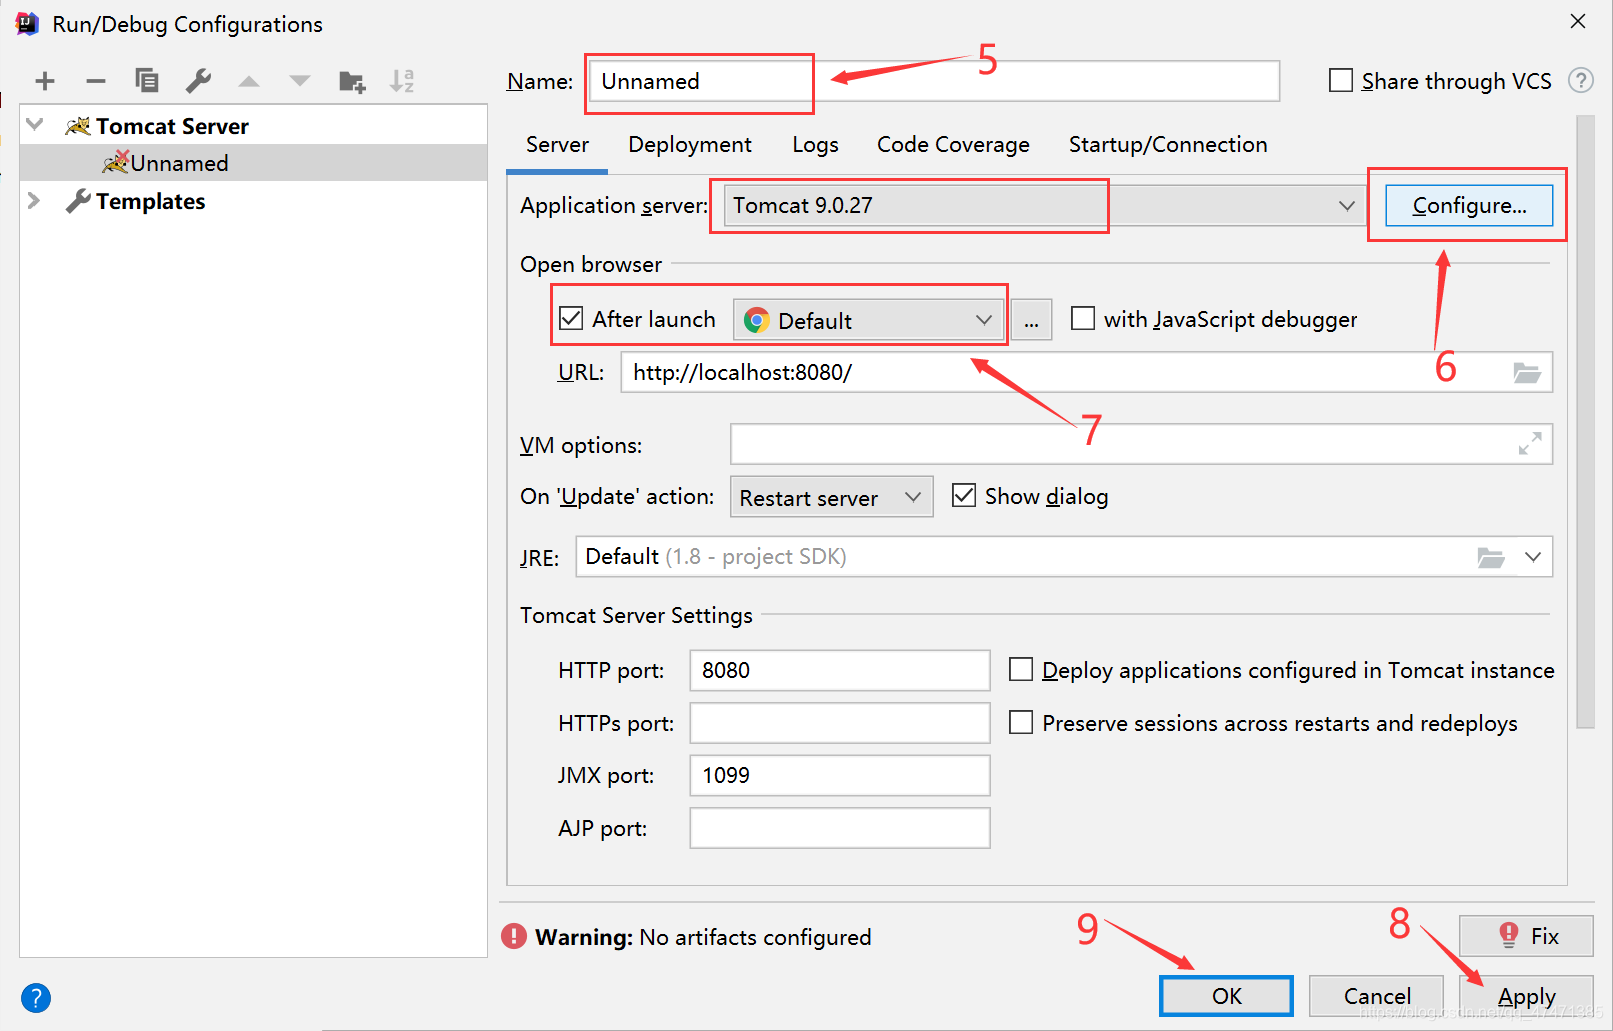The height and width of the screenshot is (1031, 1613).
Task: Select Templates tree item
Action: (254, 201)
